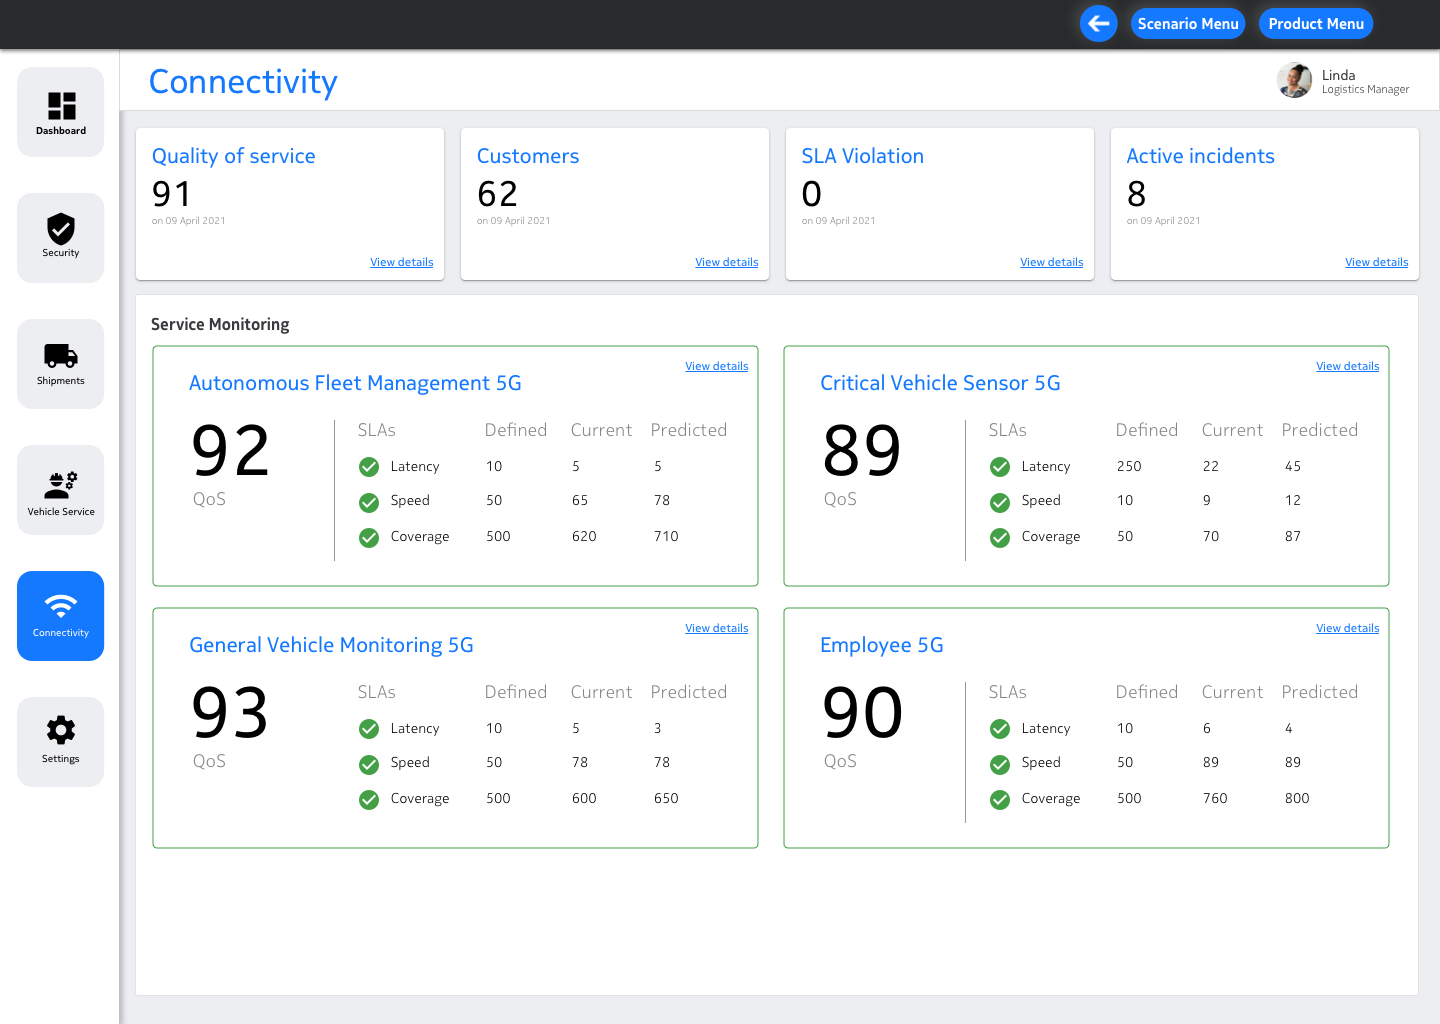This screenshot has height=1024, width=1440.
Task: Open the Scenario Menu
Action: point(1188,24)
